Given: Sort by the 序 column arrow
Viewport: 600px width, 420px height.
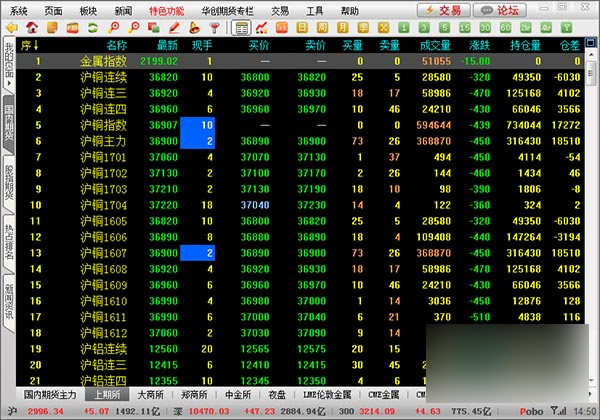Looking at the screenshot, I should click(36, 46).
